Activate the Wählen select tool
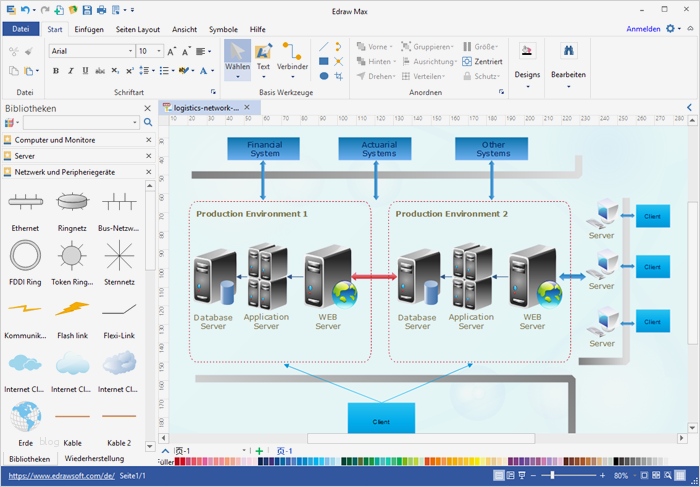700x487 pixels. [x=238, y=59]
